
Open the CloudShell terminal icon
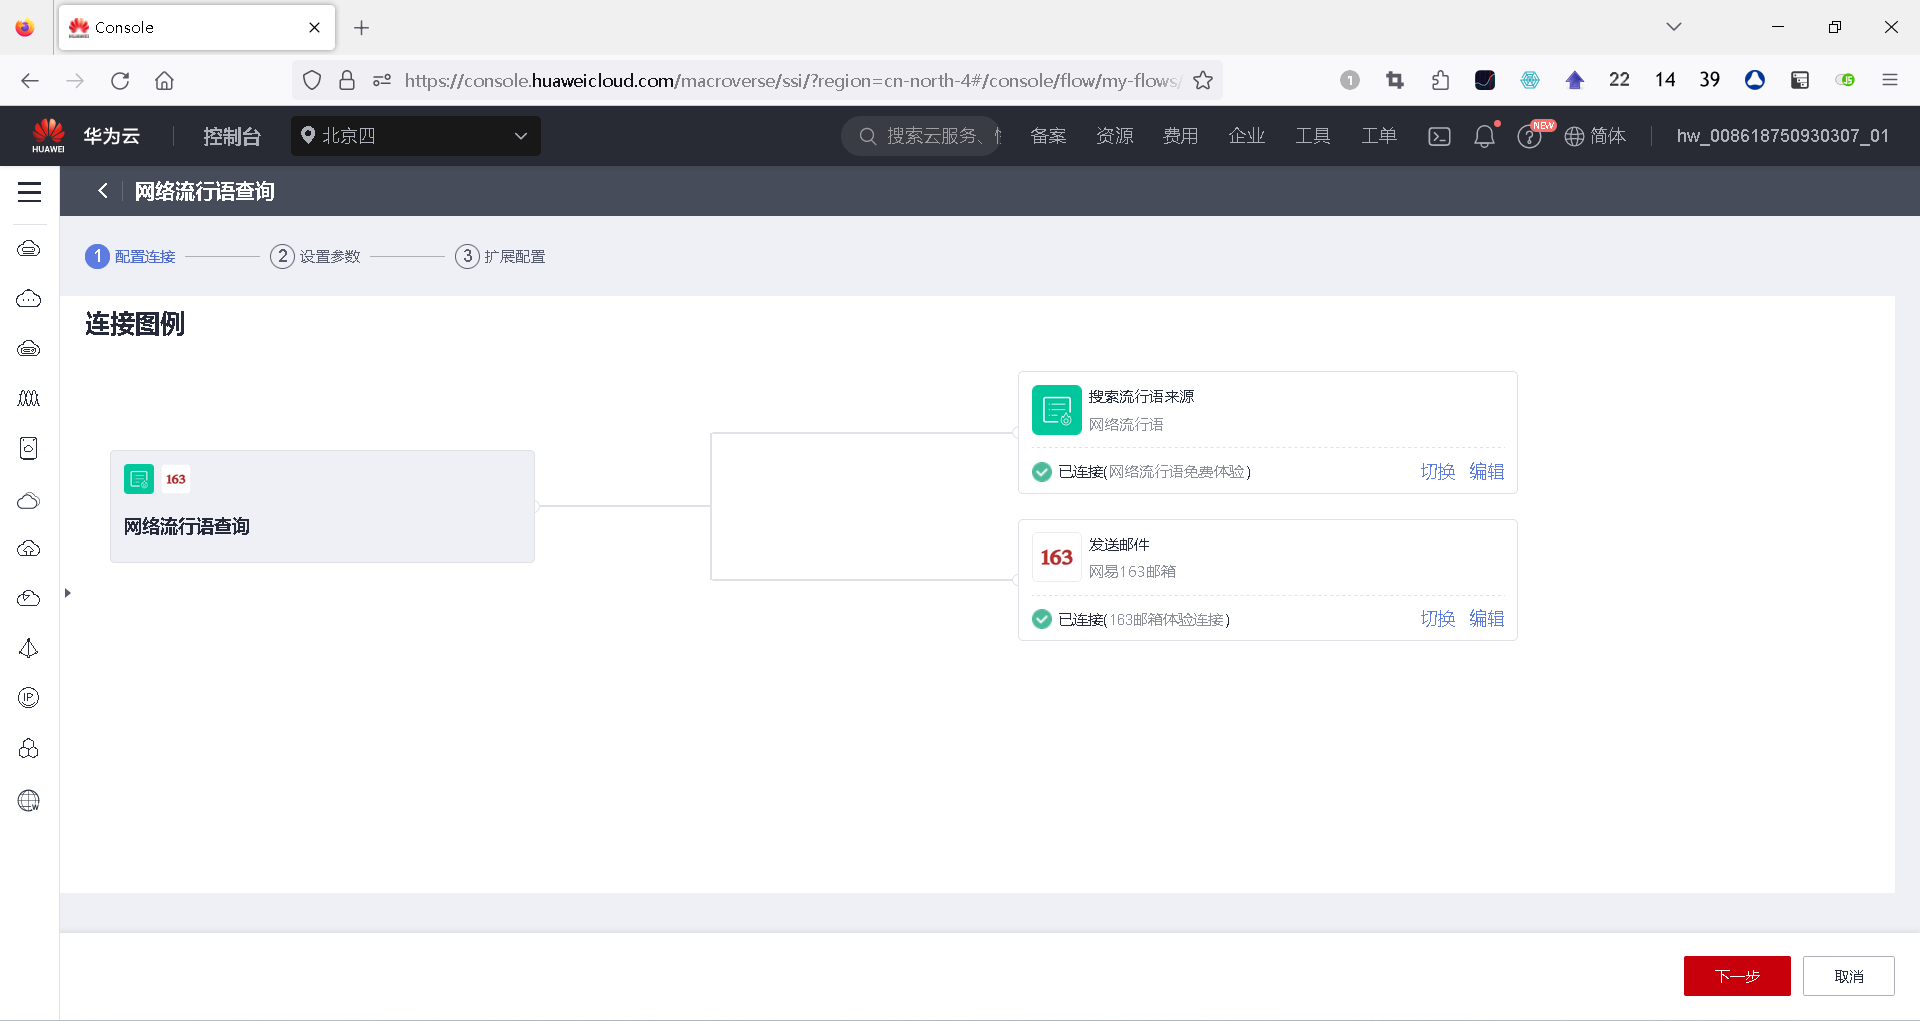point(1439,136)
